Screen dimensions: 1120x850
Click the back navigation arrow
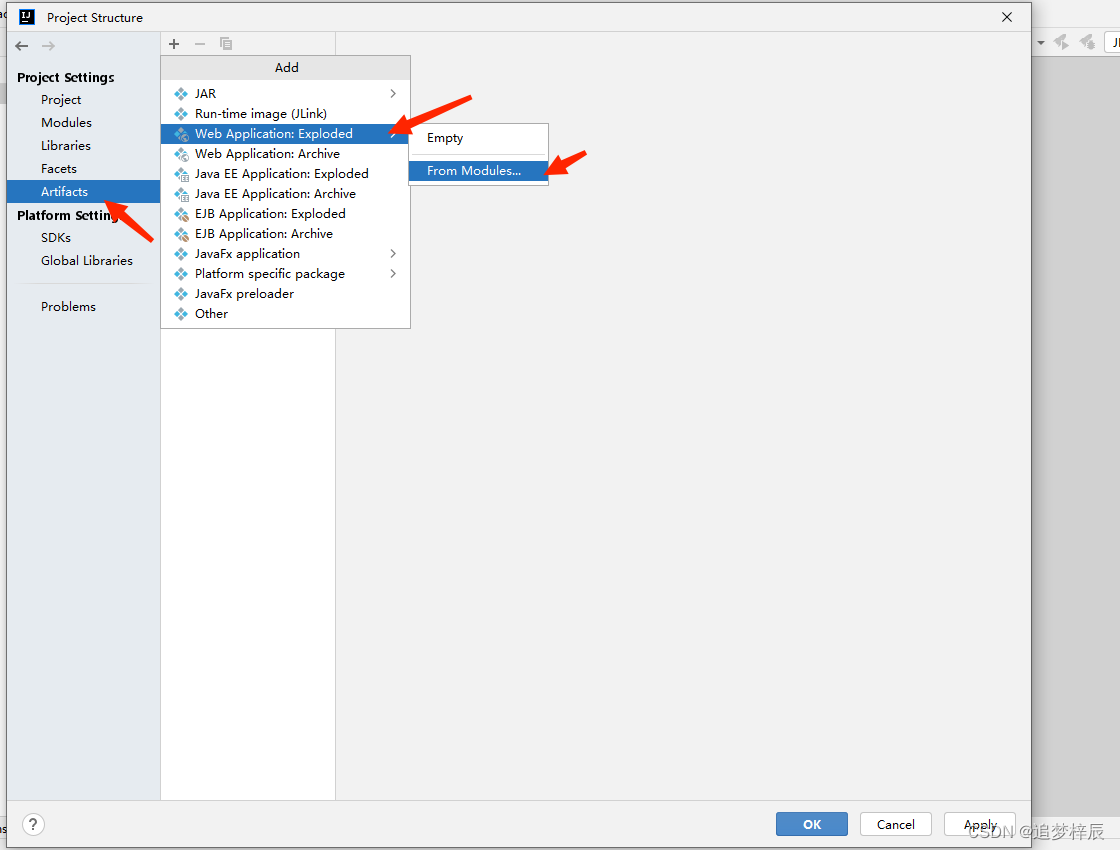pyautogui.click(x=21, y=46)
